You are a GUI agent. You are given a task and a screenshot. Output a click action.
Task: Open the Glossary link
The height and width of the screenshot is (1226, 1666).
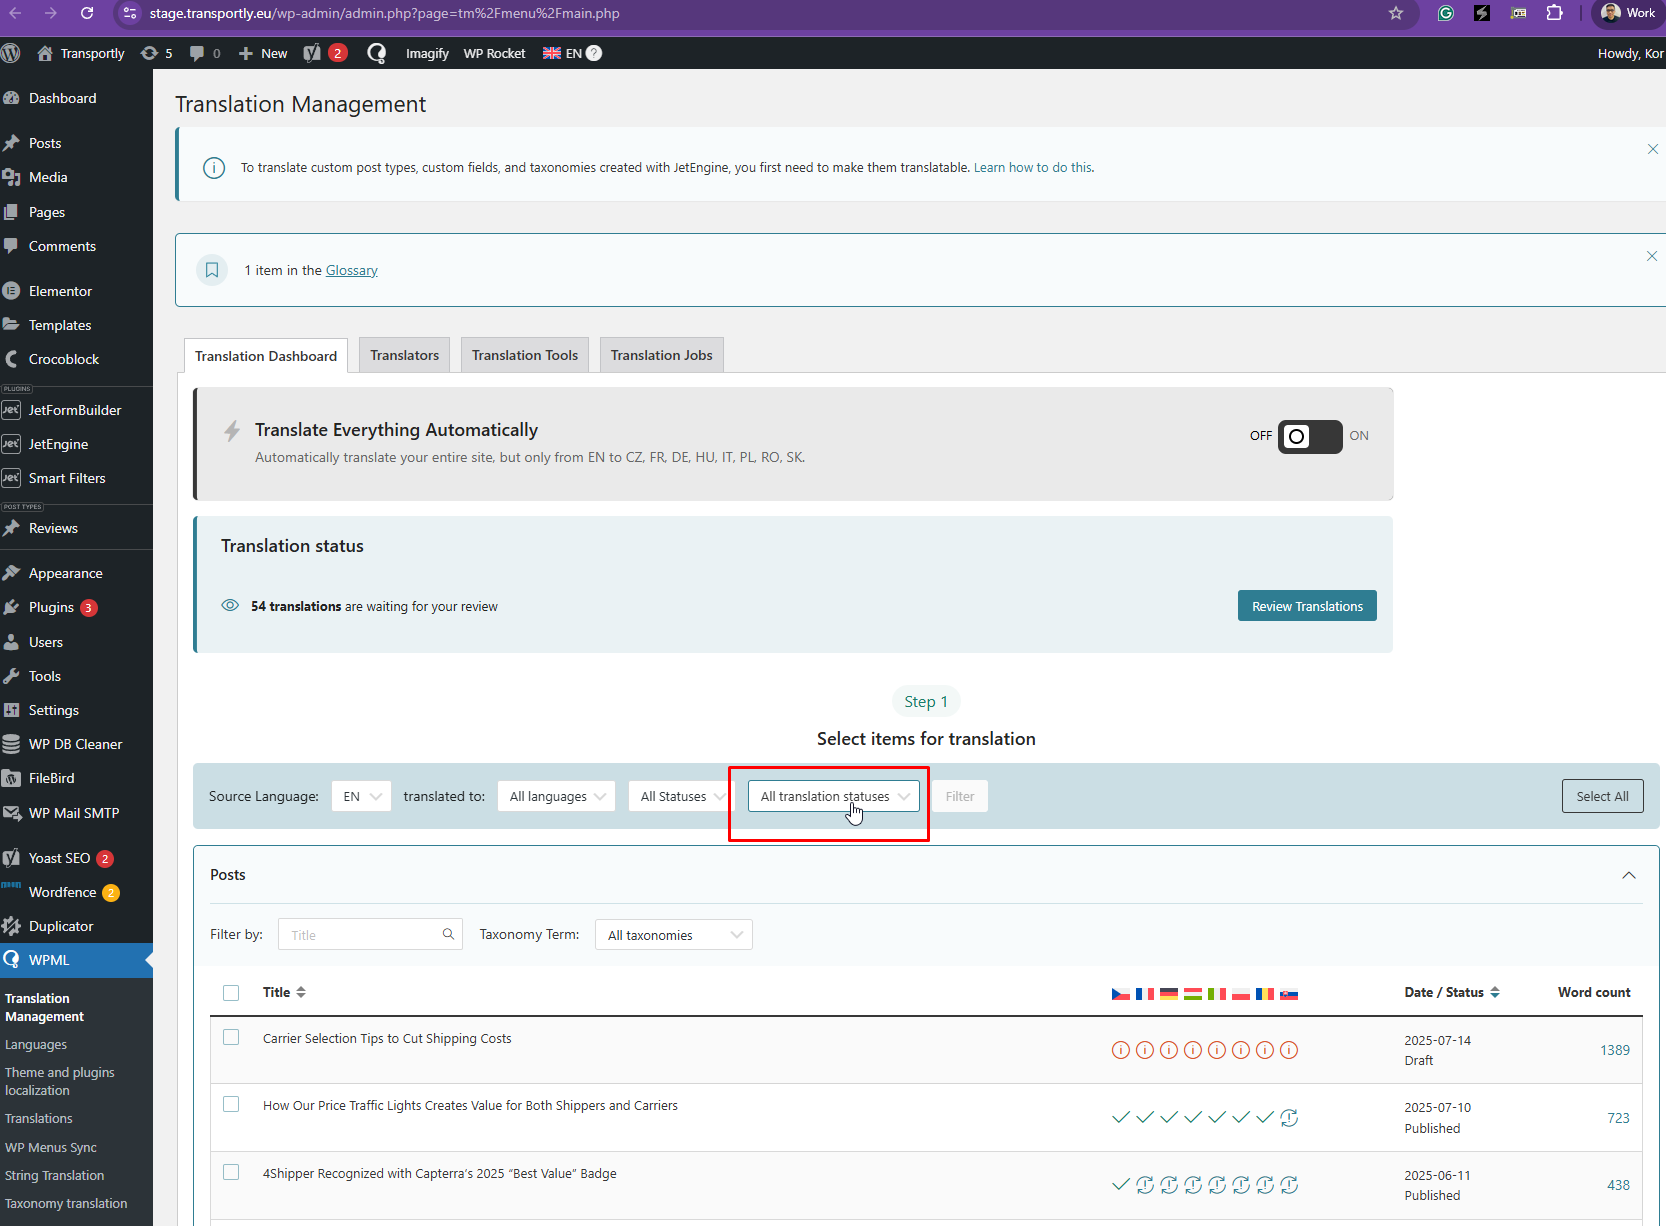point(351,270)
